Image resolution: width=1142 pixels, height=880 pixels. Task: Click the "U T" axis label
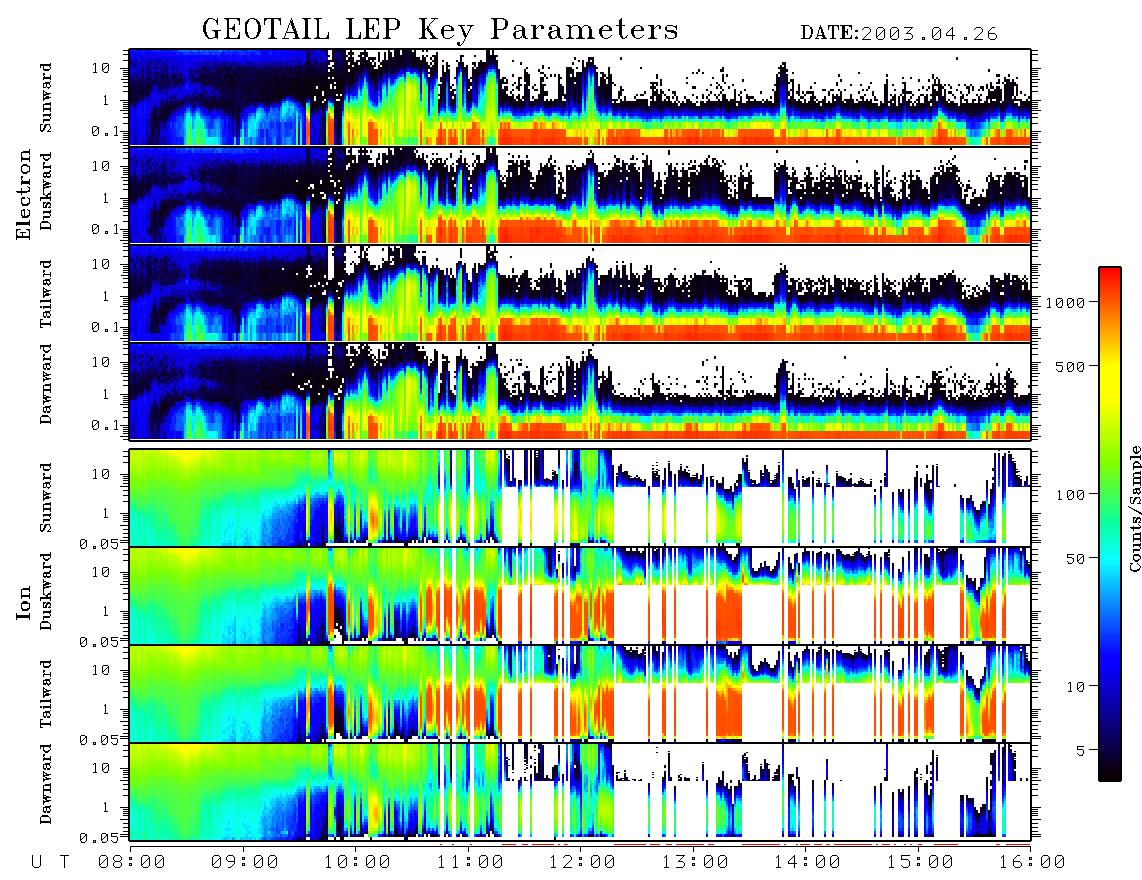(50, 863)
